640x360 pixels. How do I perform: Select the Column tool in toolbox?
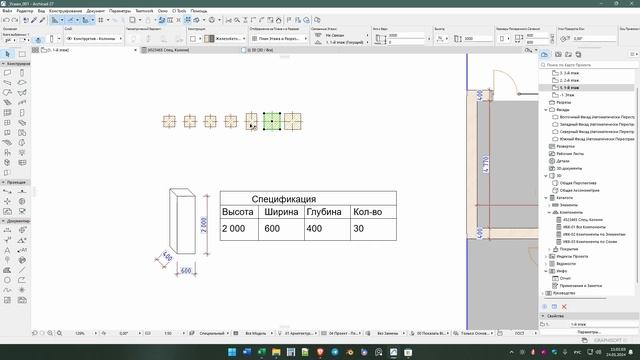tap(22, 73)
